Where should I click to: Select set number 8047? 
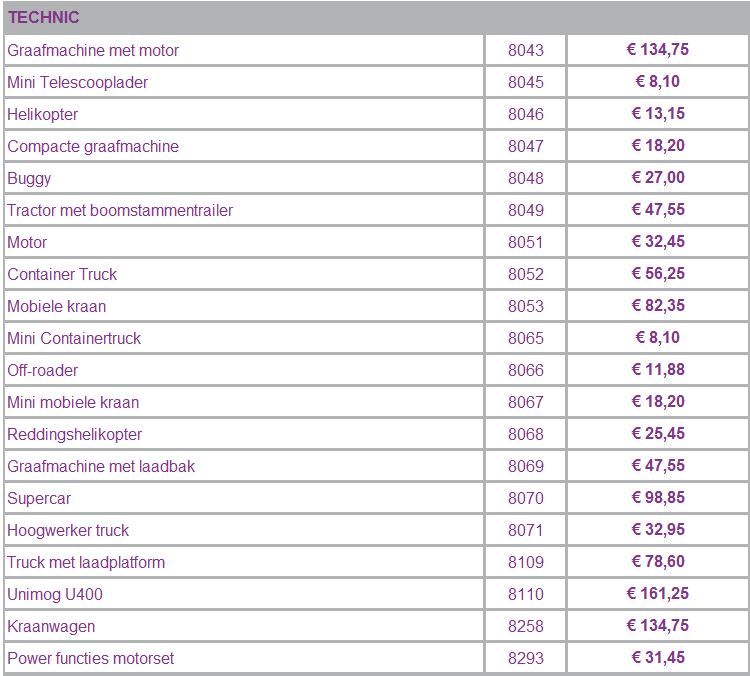(x=526, y=146)
